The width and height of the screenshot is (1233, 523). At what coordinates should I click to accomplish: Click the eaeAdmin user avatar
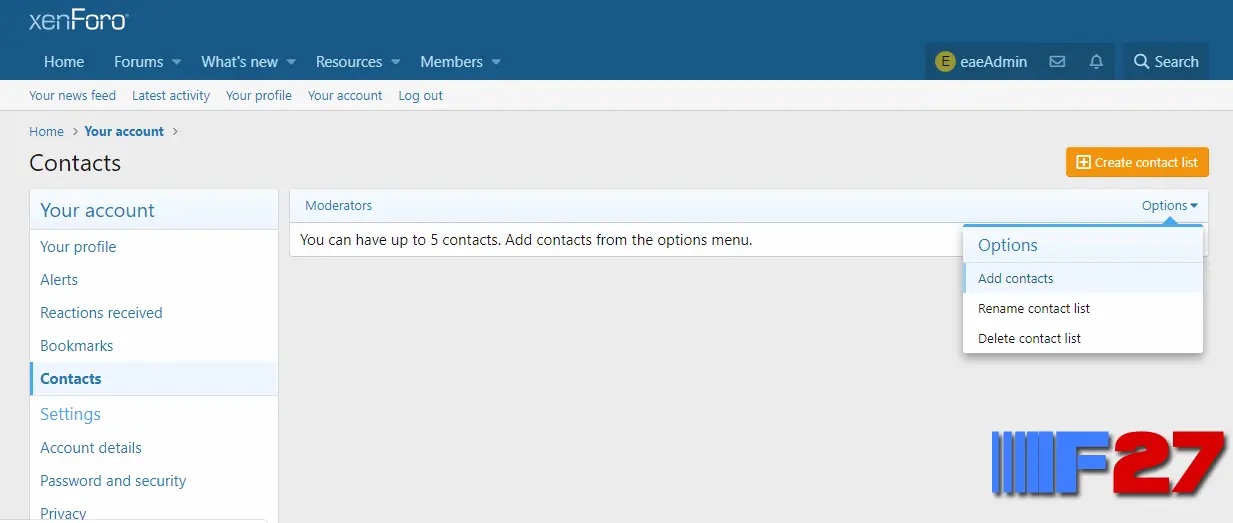point(945,62)
